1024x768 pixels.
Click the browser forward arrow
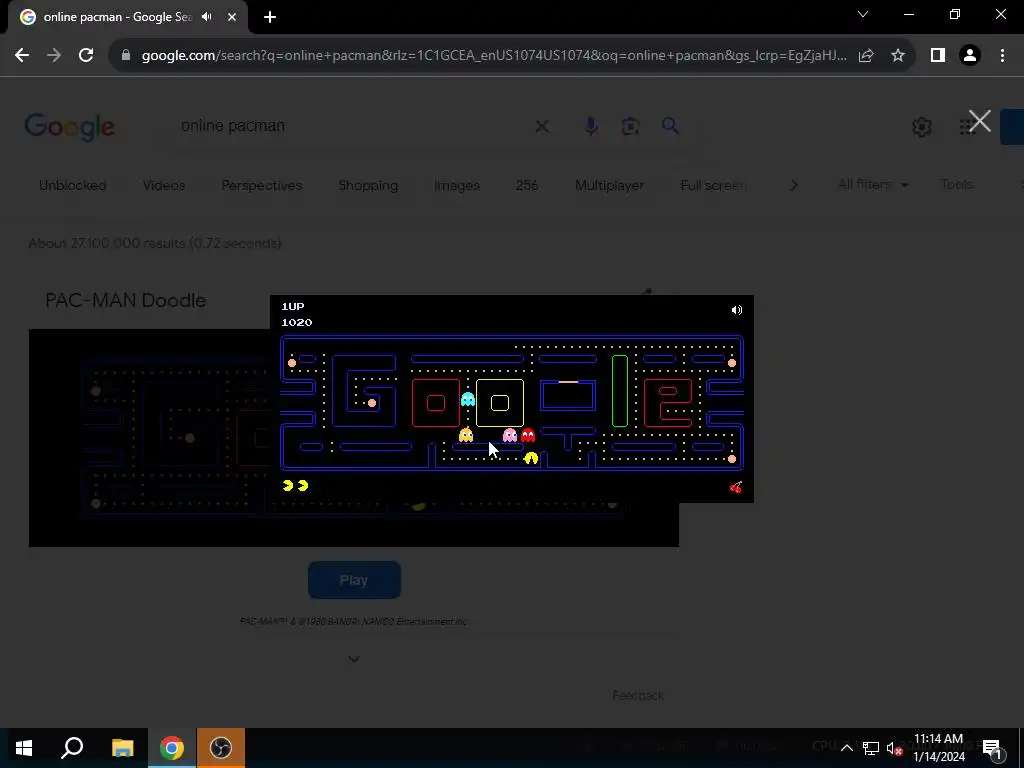click(54, 56)
